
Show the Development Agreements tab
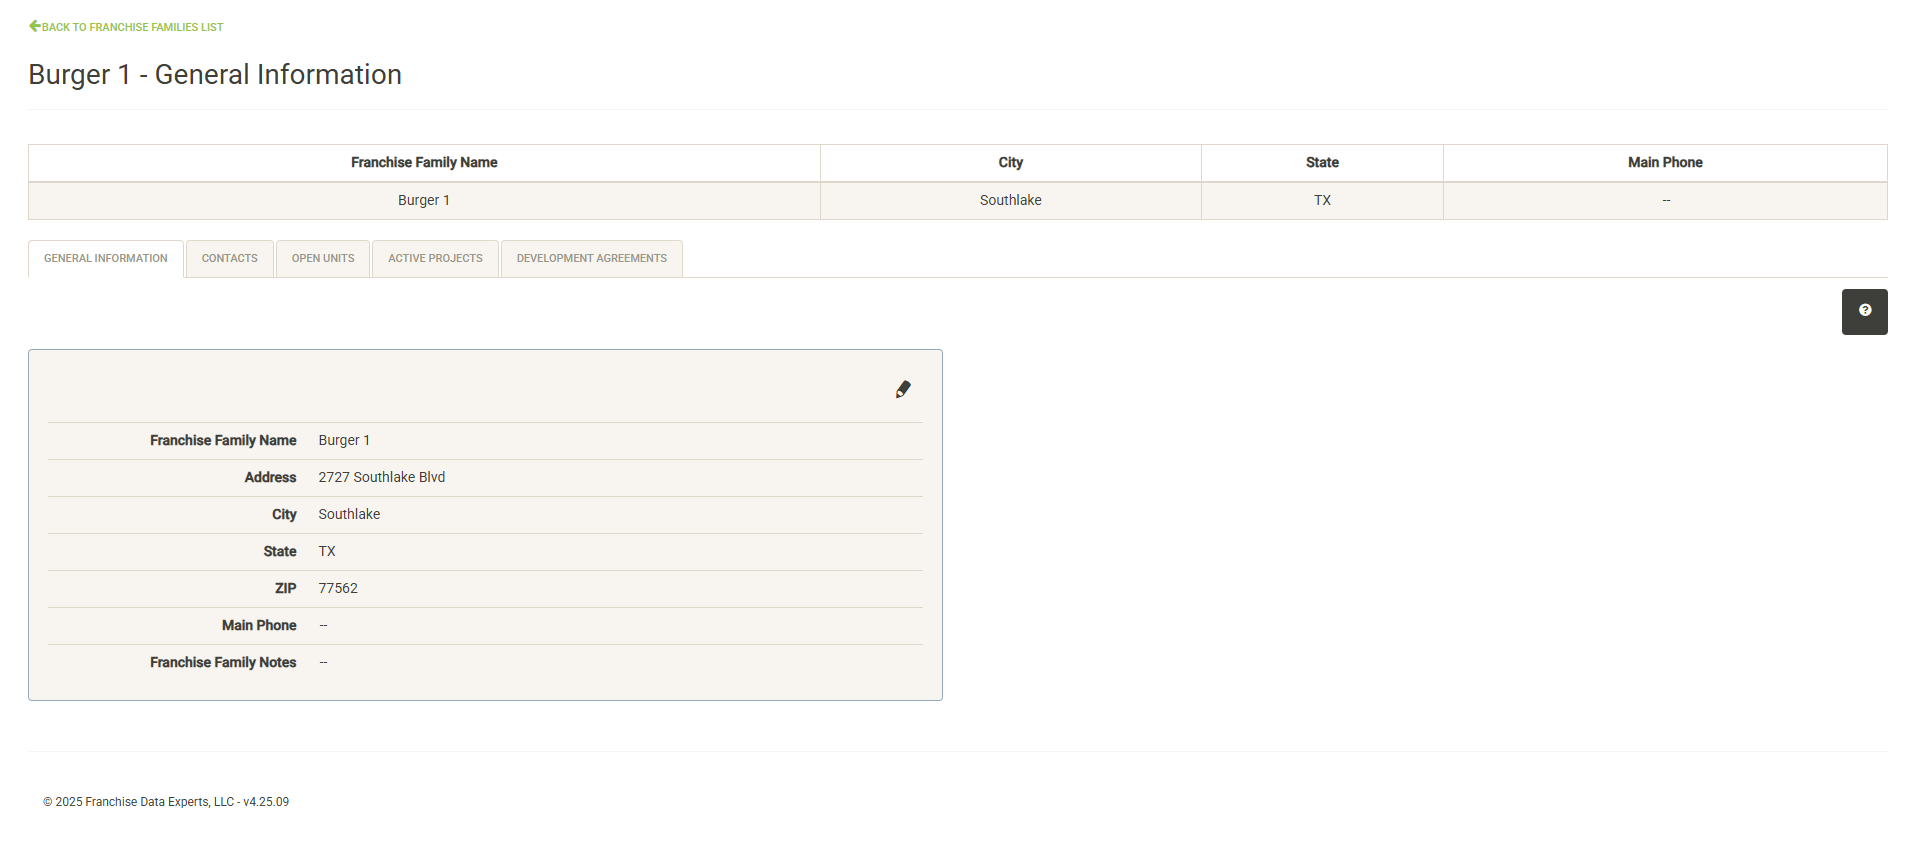[591, 259]
